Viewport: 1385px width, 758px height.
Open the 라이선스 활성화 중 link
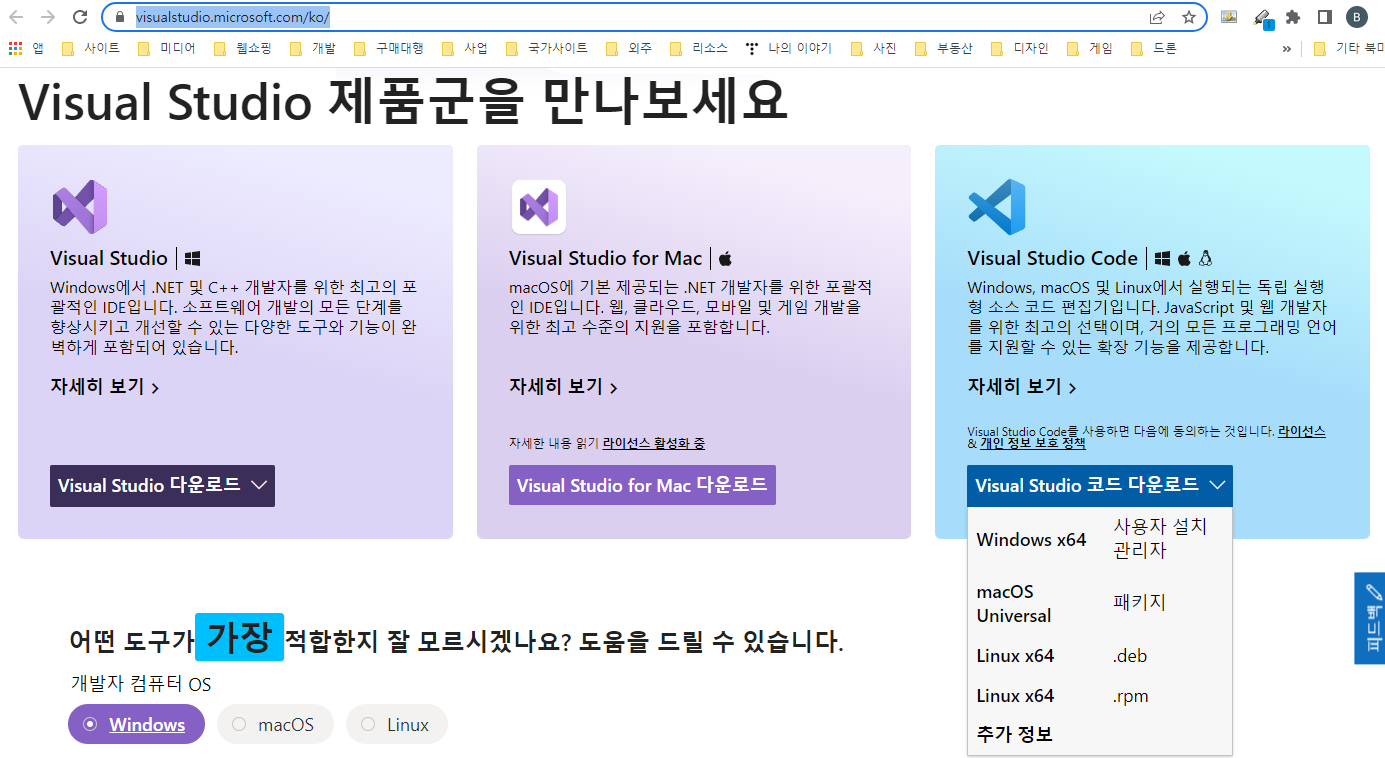(x=654, y=443)
